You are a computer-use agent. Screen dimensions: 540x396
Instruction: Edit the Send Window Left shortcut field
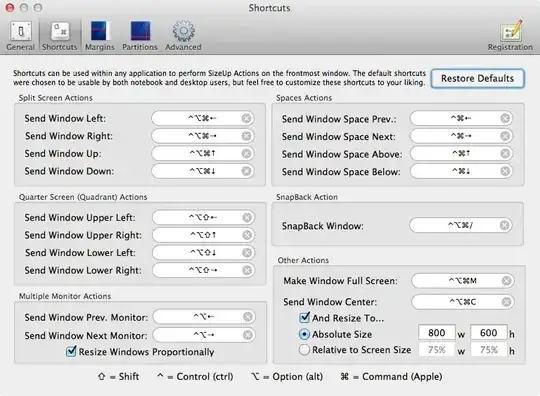pos(203,118)
